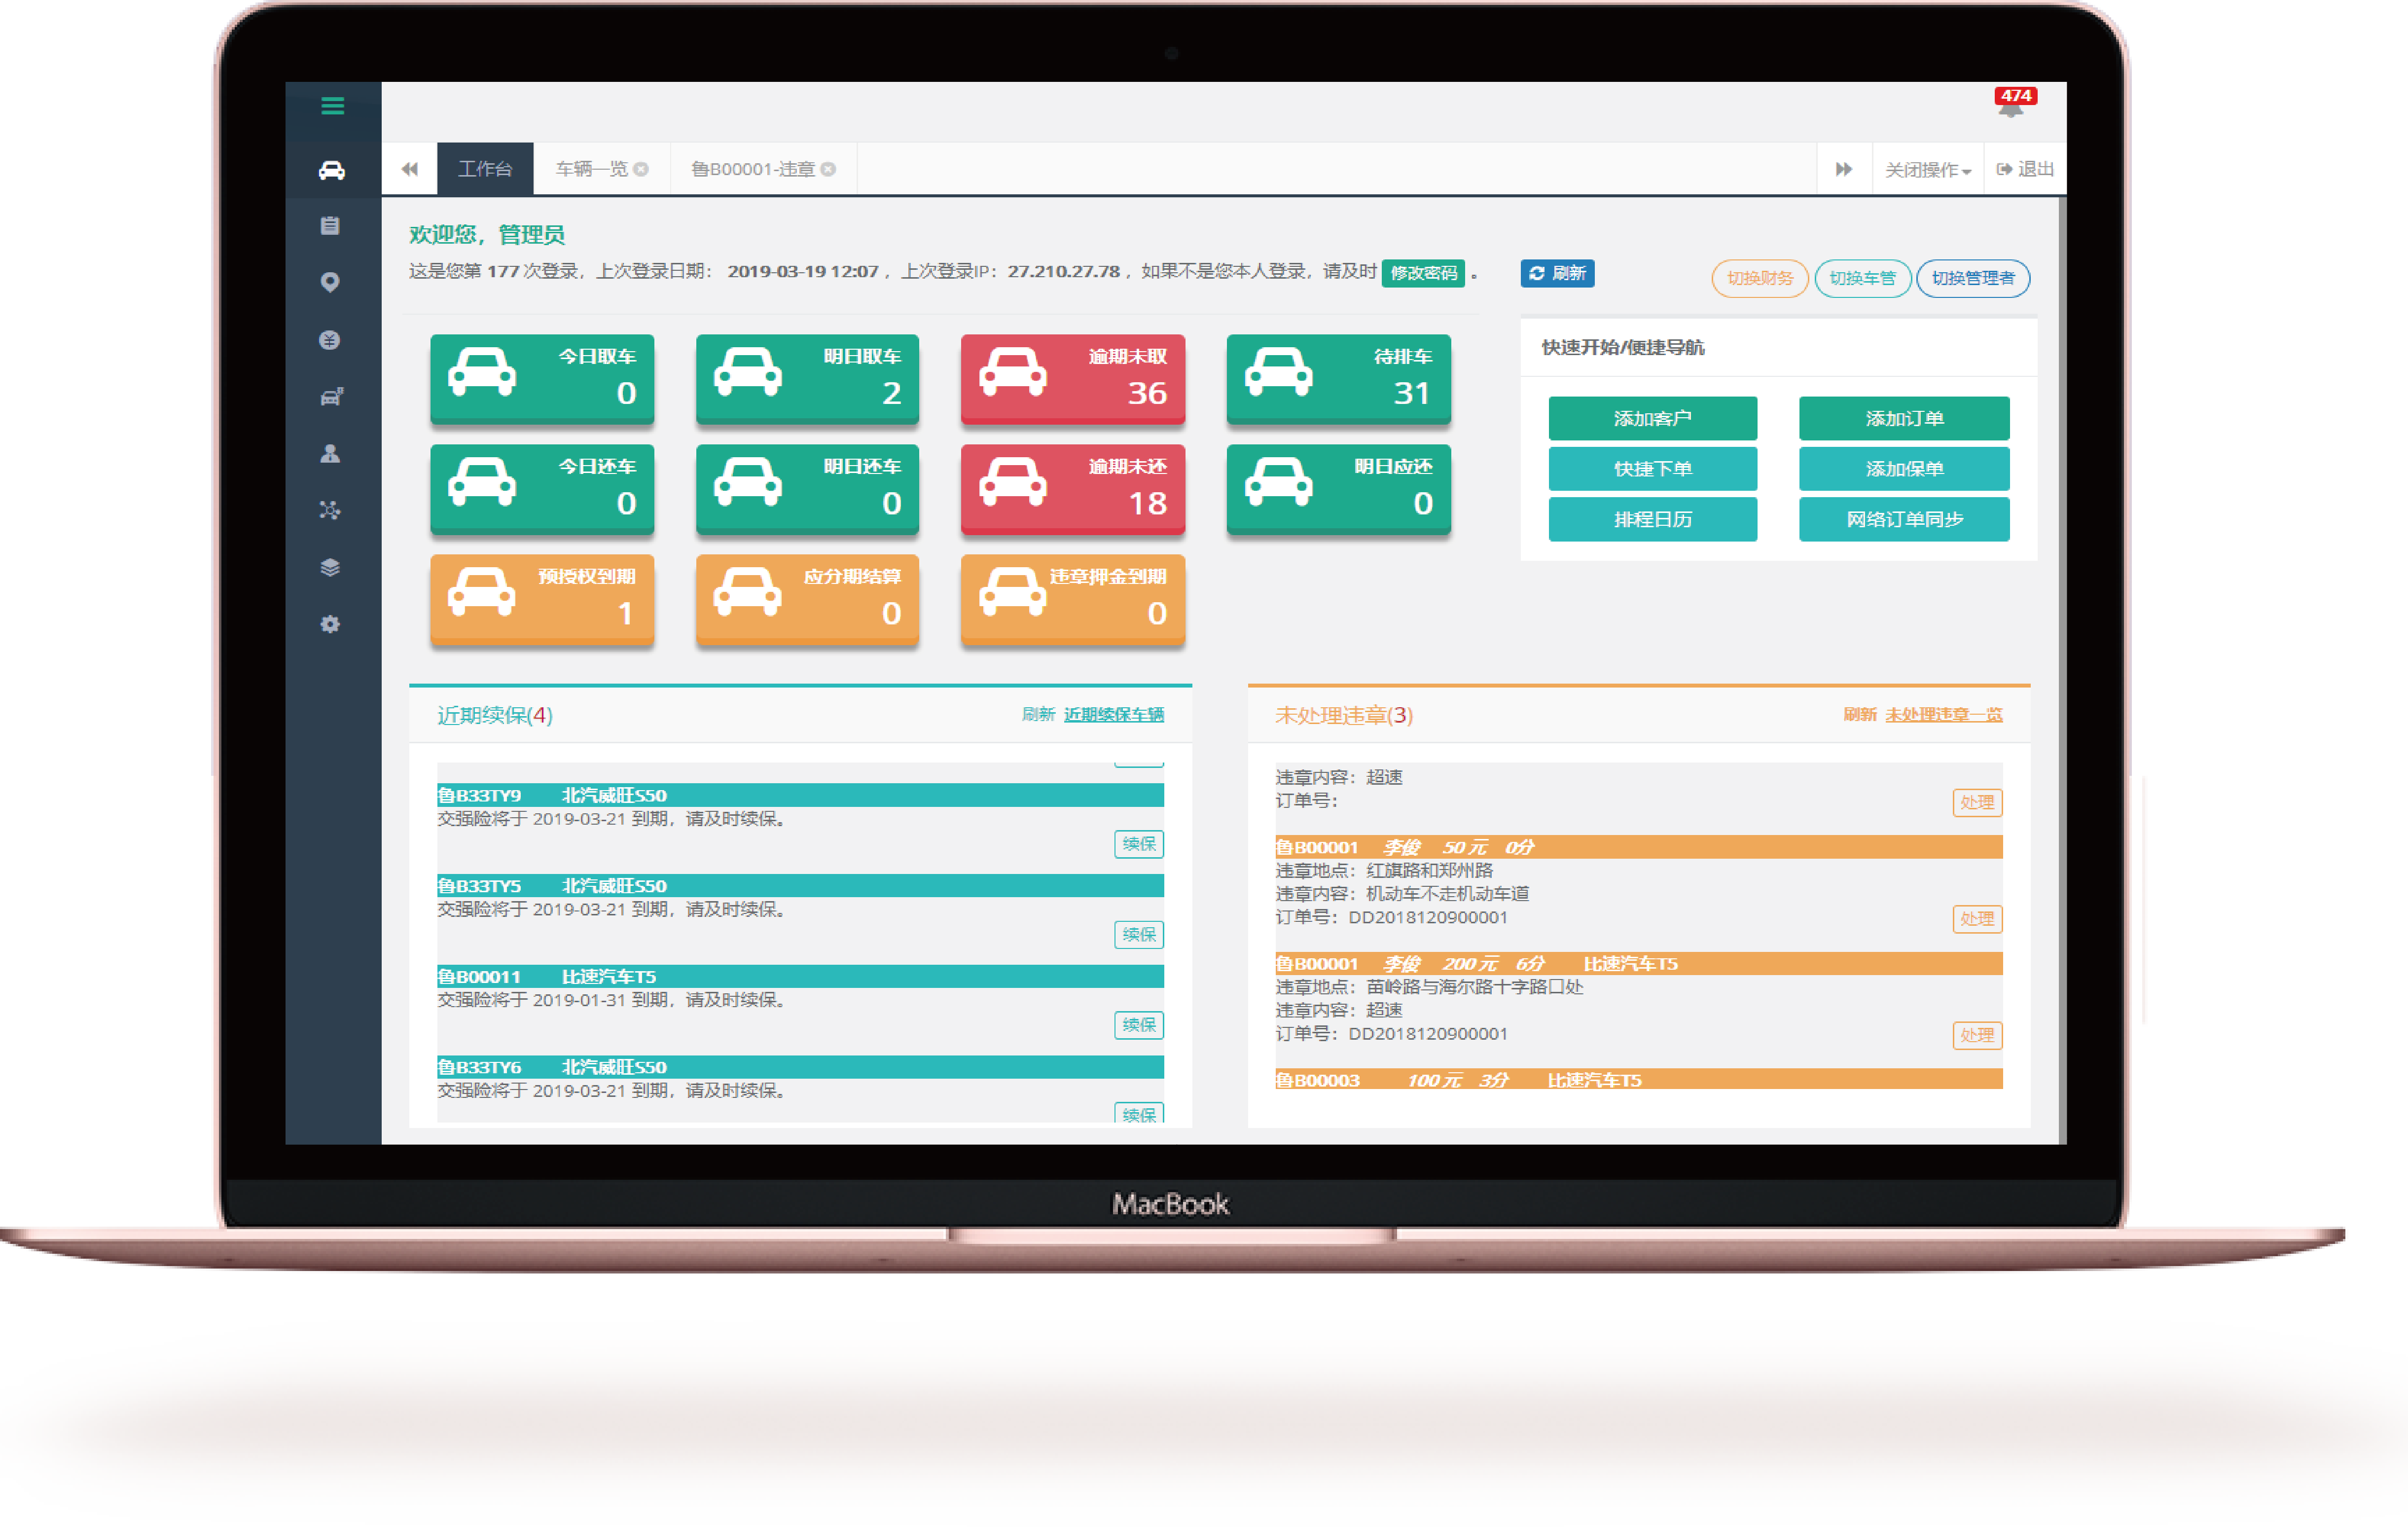2408x1527 pixels.
Task: Open the 近期续保车辆 link
Action: point(1114,714)
